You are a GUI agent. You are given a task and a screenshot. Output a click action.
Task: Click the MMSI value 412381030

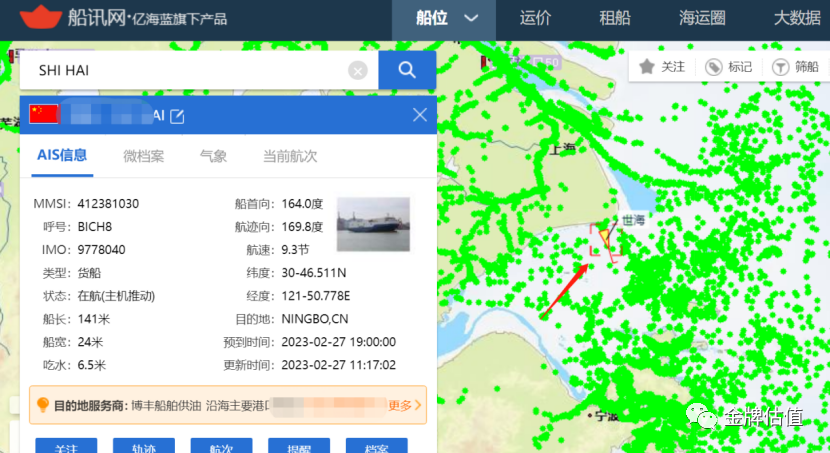click(x=108, y=204)
